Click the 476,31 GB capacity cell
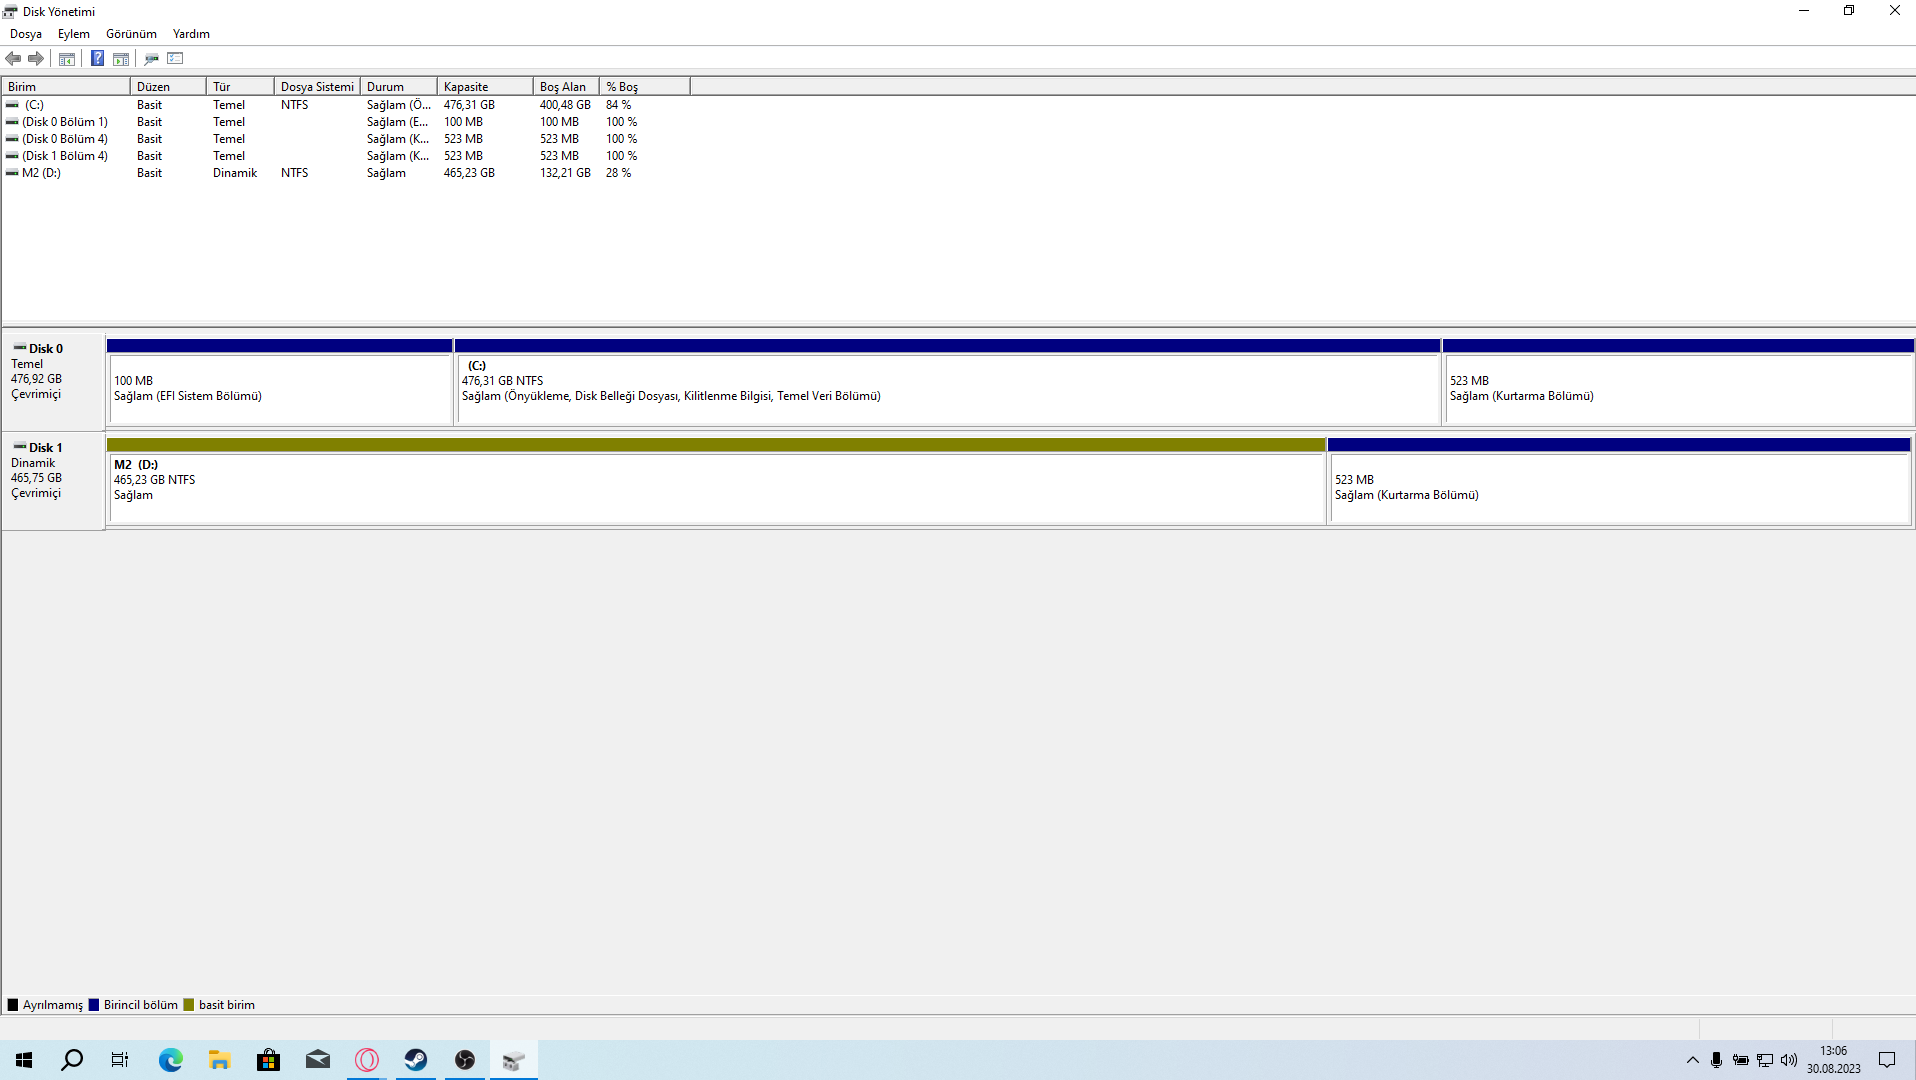The height and width of the screenshot is (1080, 1916). pyautogui.click(x=469, y=105)
